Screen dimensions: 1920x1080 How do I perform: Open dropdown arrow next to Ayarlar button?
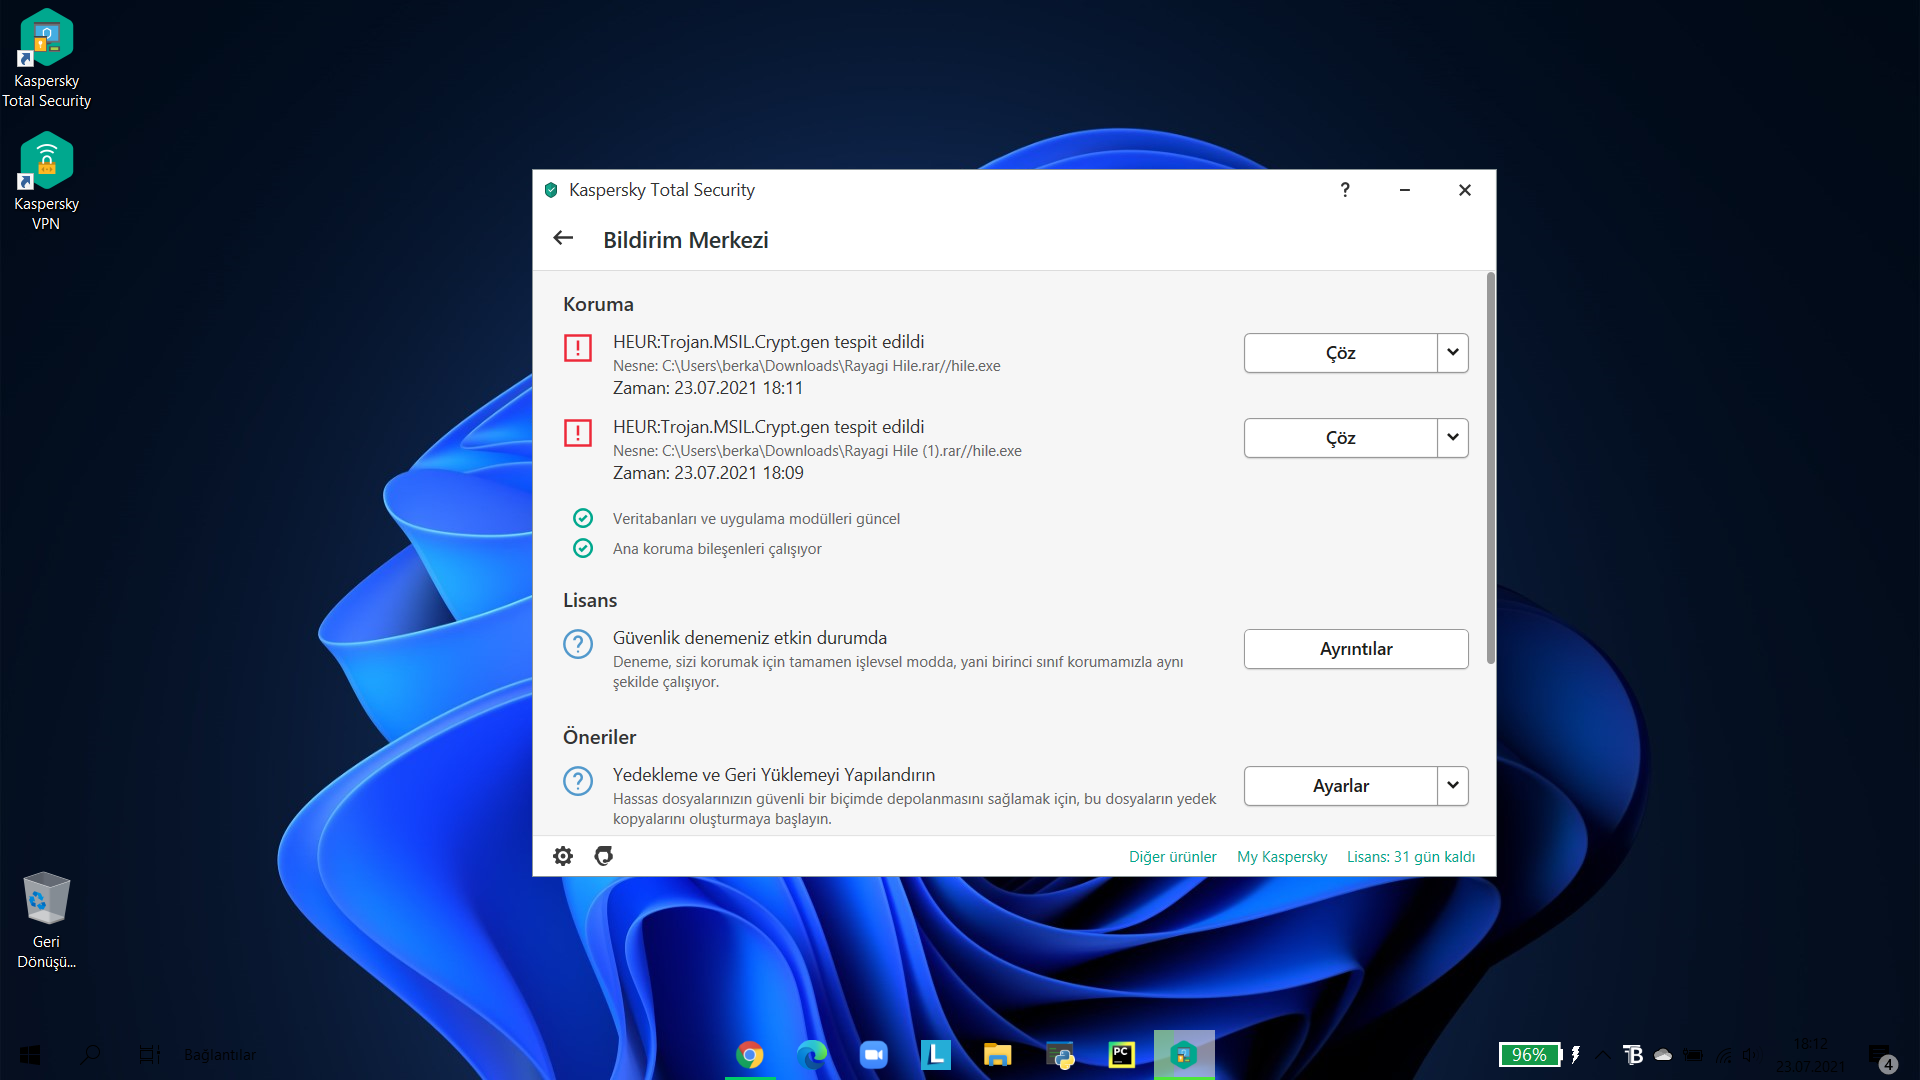(1453, 786)
